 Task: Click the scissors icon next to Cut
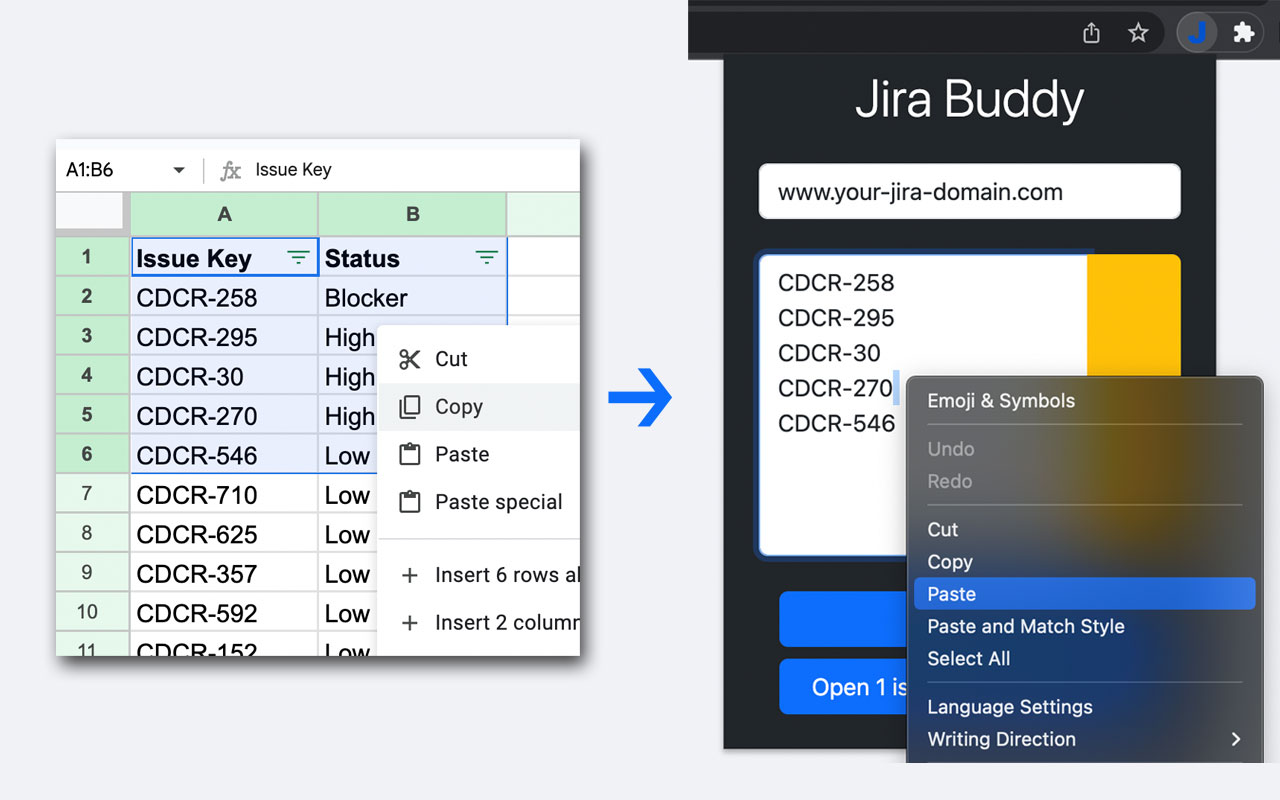point(410,359)
